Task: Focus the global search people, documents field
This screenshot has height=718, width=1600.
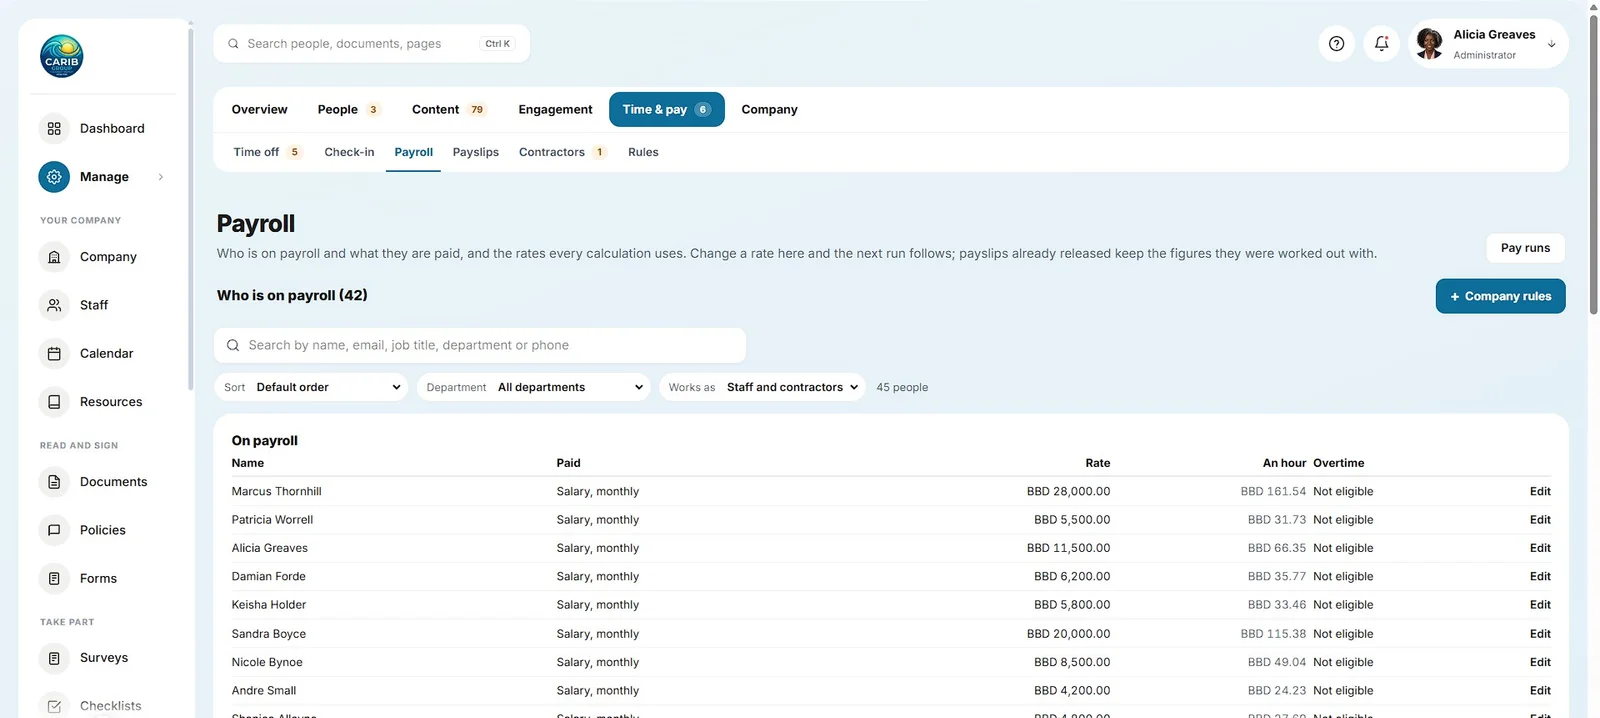Action: [x=371, y=44]
